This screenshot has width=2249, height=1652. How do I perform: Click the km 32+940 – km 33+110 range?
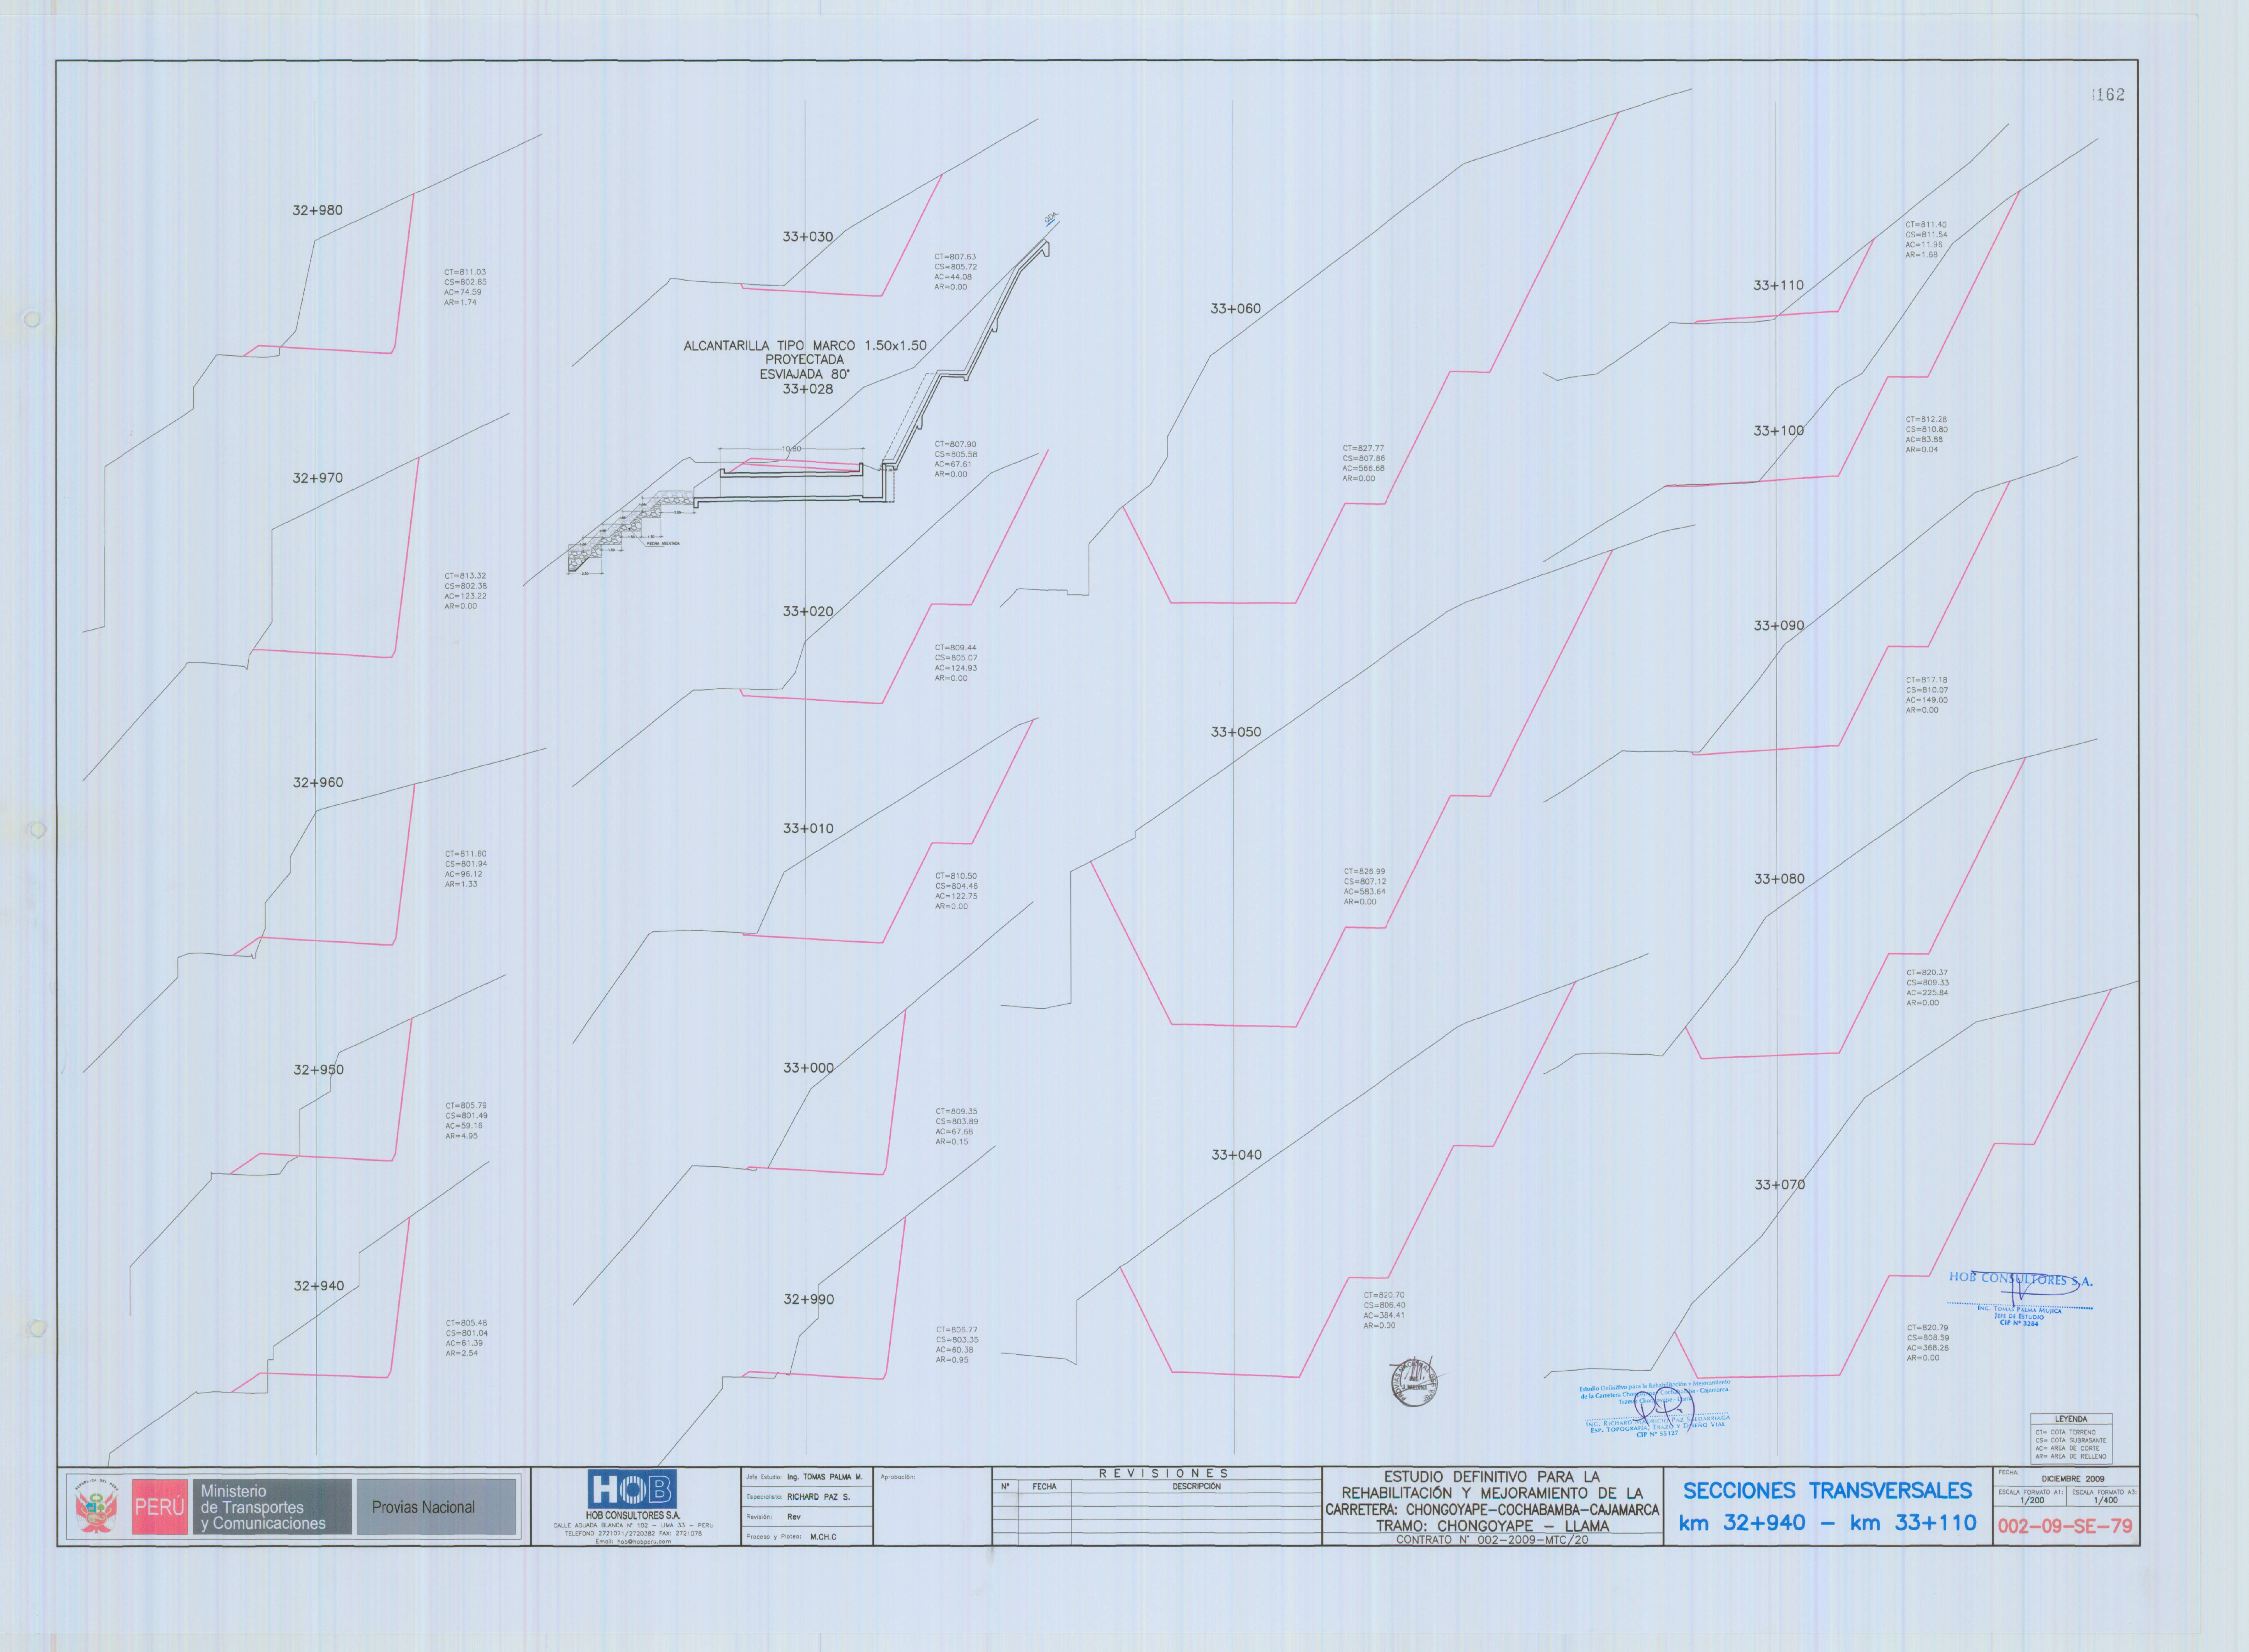(1827, 1523)
